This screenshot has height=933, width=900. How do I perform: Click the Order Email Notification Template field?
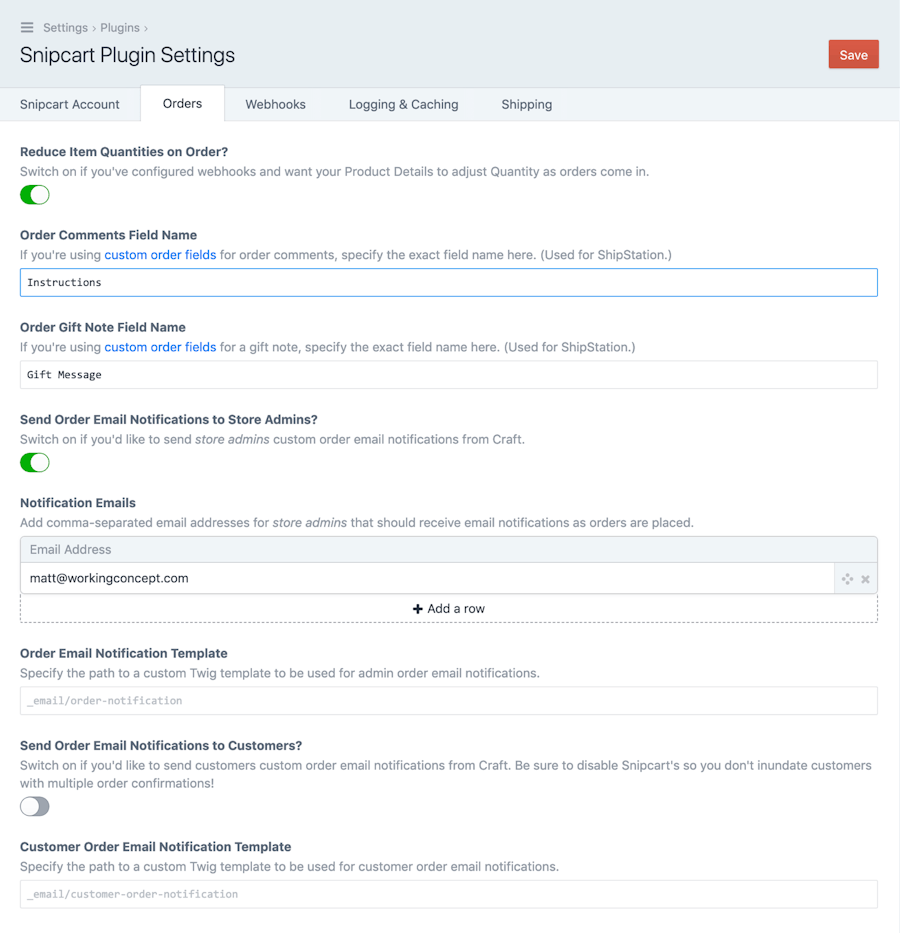pos(449,700)
